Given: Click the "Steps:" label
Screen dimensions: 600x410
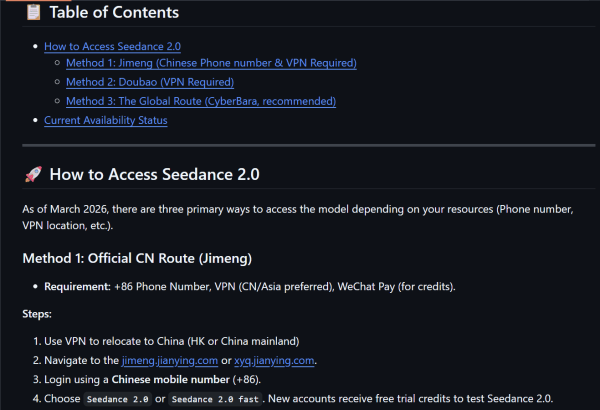Looking at the screenshot, I should pyautogui.click(x=37, y=314).
